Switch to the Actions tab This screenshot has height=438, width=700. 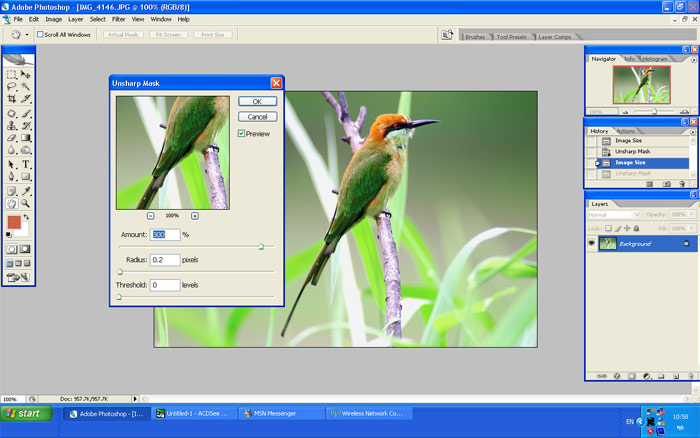click(x=625, y=131)
